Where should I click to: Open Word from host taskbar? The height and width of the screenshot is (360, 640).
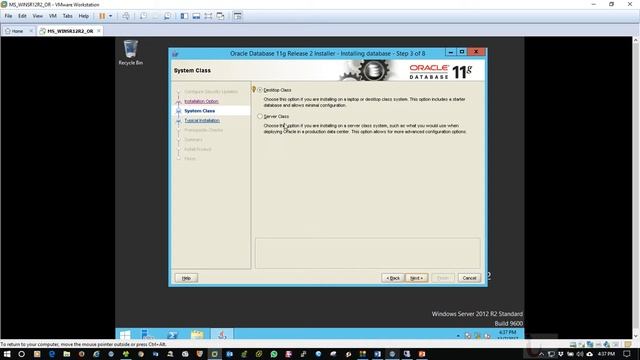[377, 354]
